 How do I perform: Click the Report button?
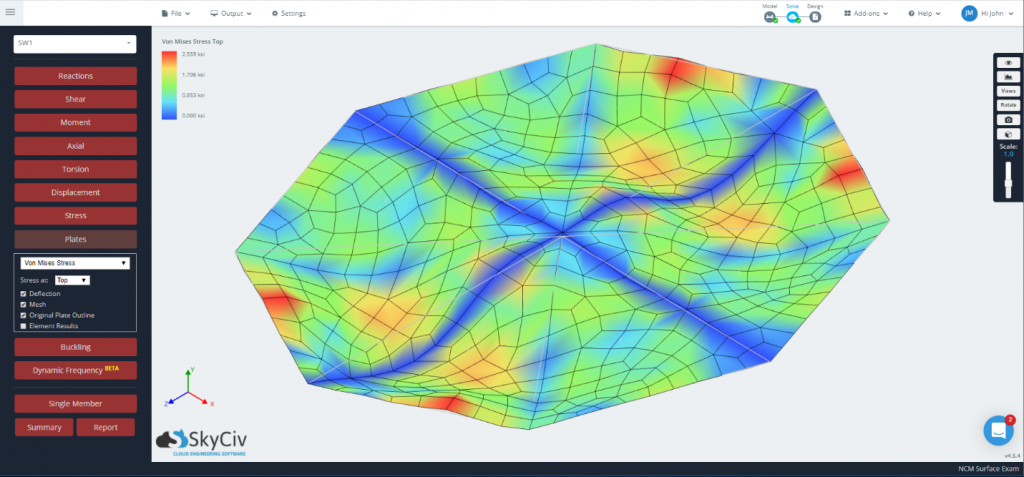(105, 427)
